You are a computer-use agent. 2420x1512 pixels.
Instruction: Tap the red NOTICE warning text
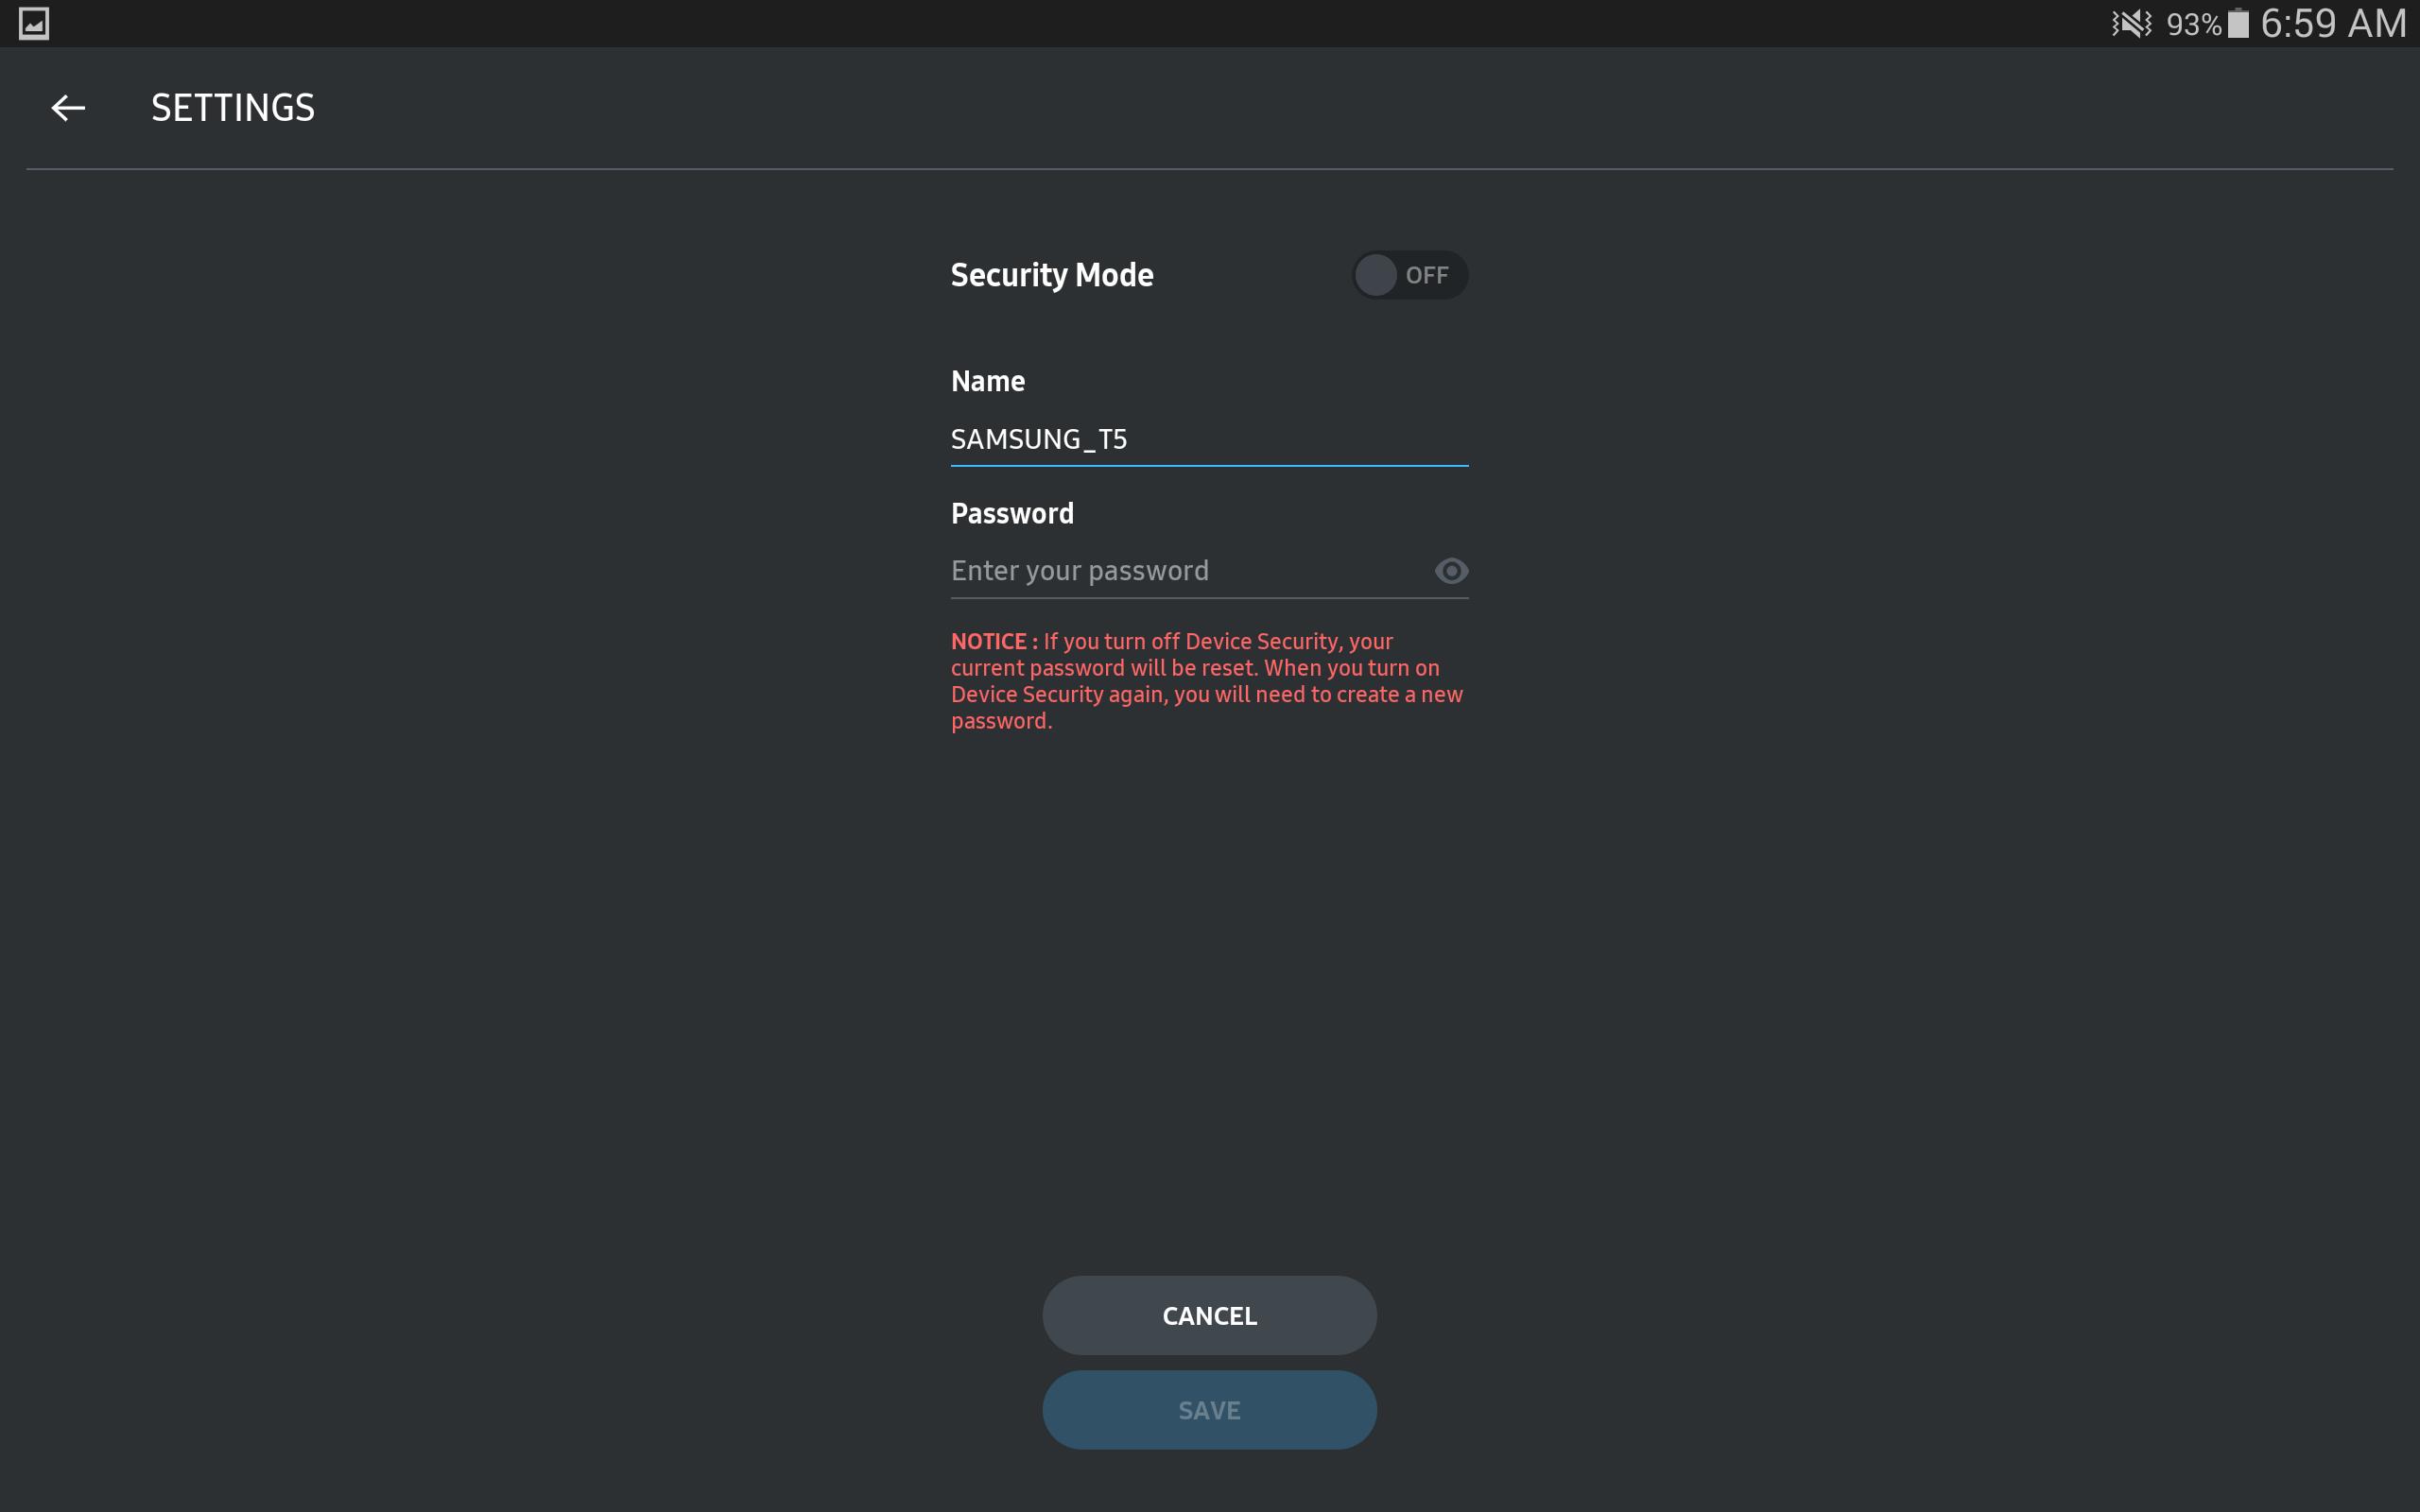(1207, 681)
